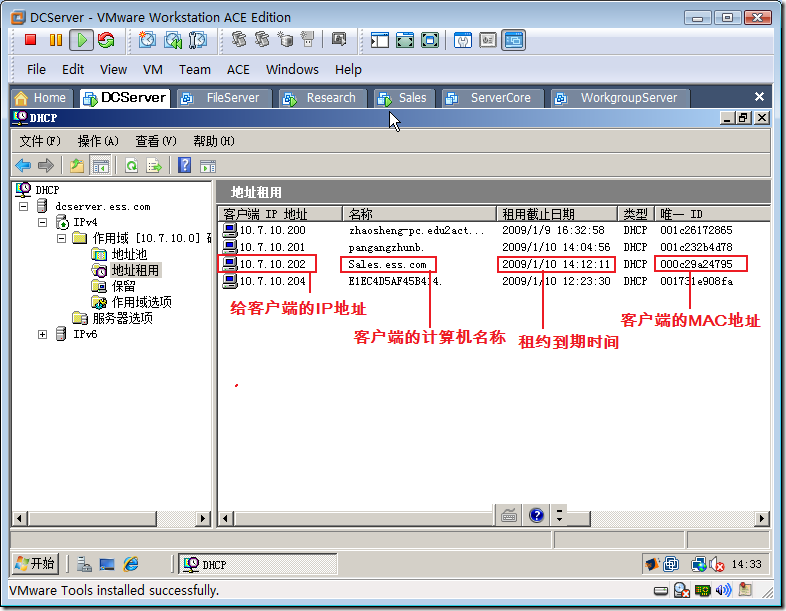Open the language bar options dropdown

tap(559, 515)
